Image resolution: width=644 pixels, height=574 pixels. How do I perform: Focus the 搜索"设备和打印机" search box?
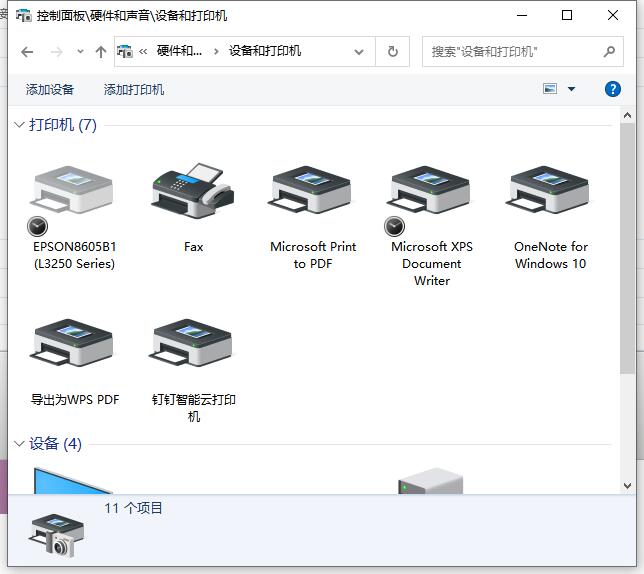pos(522,52)
